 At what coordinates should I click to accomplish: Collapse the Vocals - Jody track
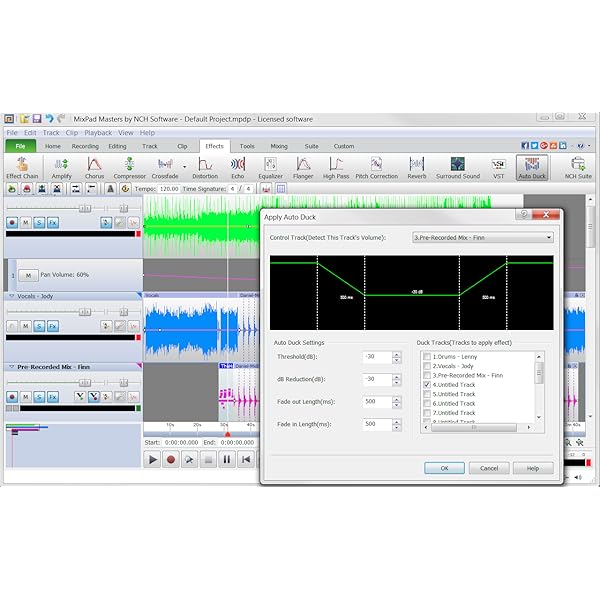pyautogui.click(x=11, y=296)
